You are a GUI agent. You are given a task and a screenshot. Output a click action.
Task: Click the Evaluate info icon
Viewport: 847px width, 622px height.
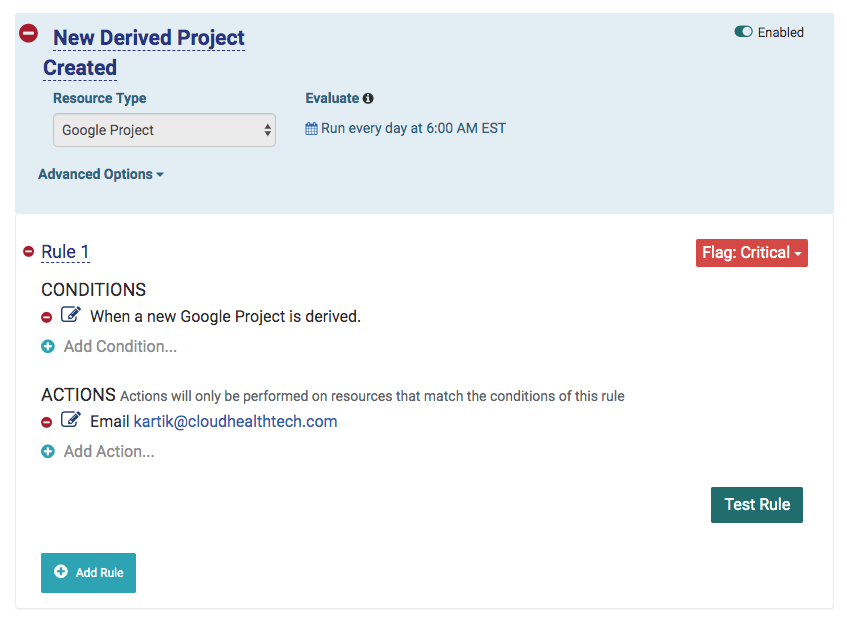[368, 99]
